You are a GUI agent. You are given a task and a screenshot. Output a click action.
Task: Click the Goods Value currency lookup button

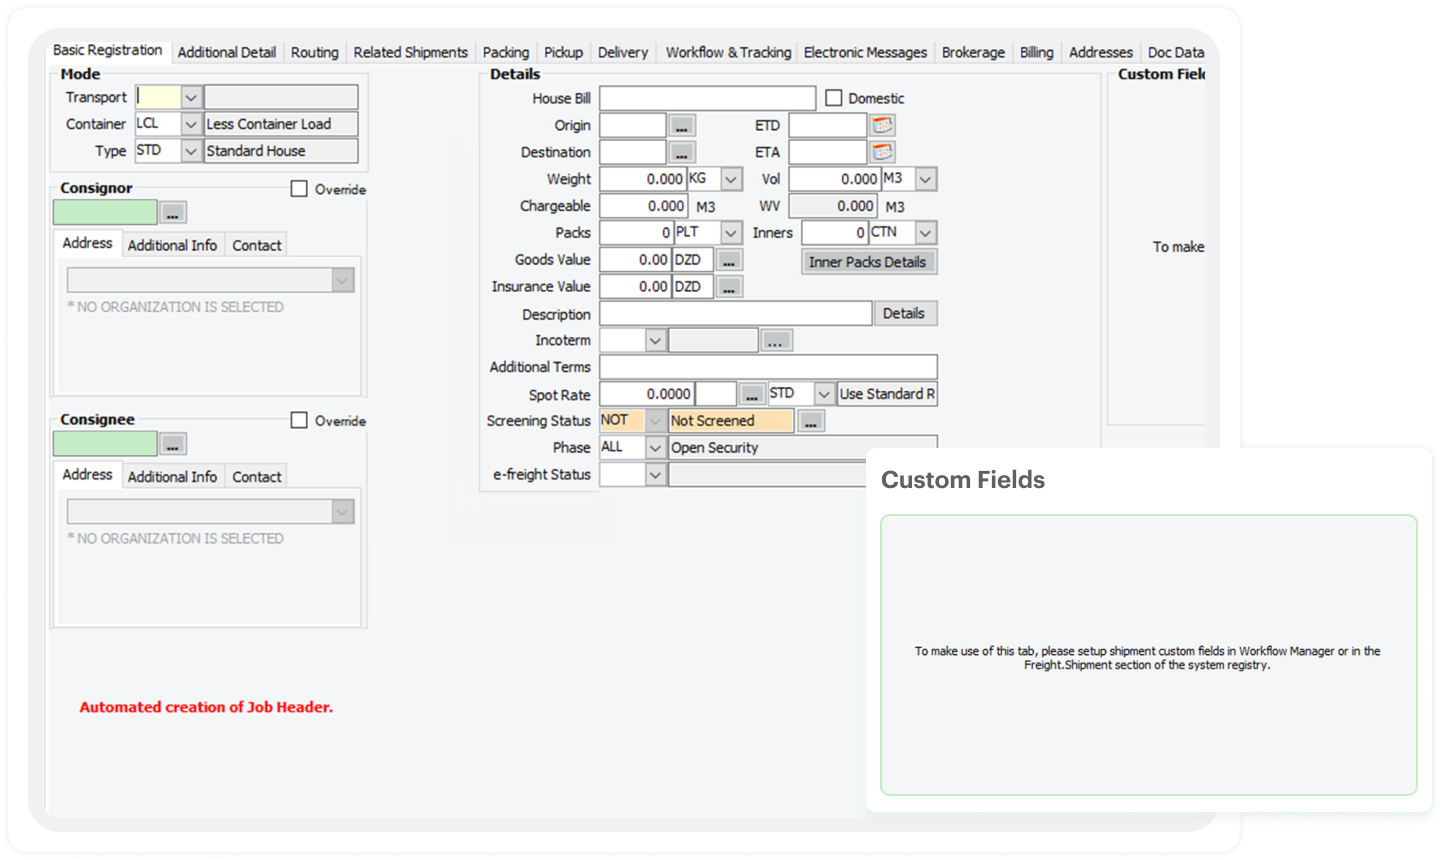729,260
